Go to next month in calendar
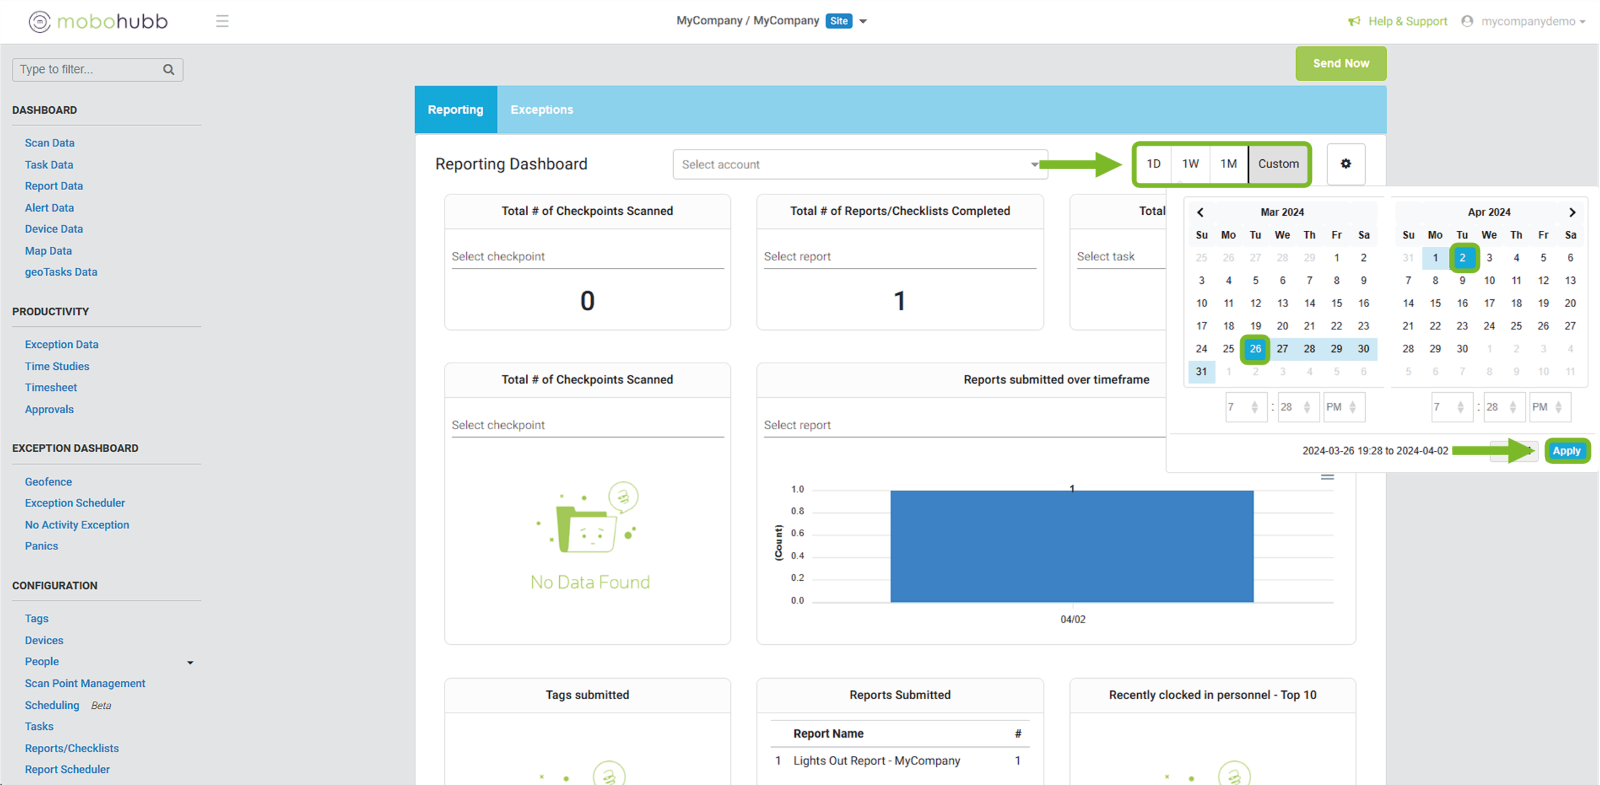The height and width of the screenshot is (785, 1600). (1572, 212)
